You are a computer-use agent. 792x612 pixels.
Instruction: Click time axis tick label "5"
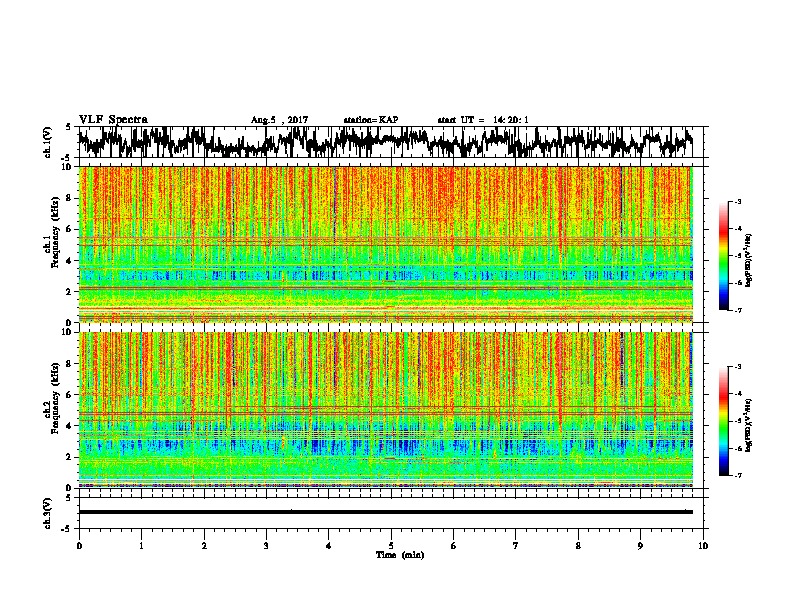coord(391,546)
